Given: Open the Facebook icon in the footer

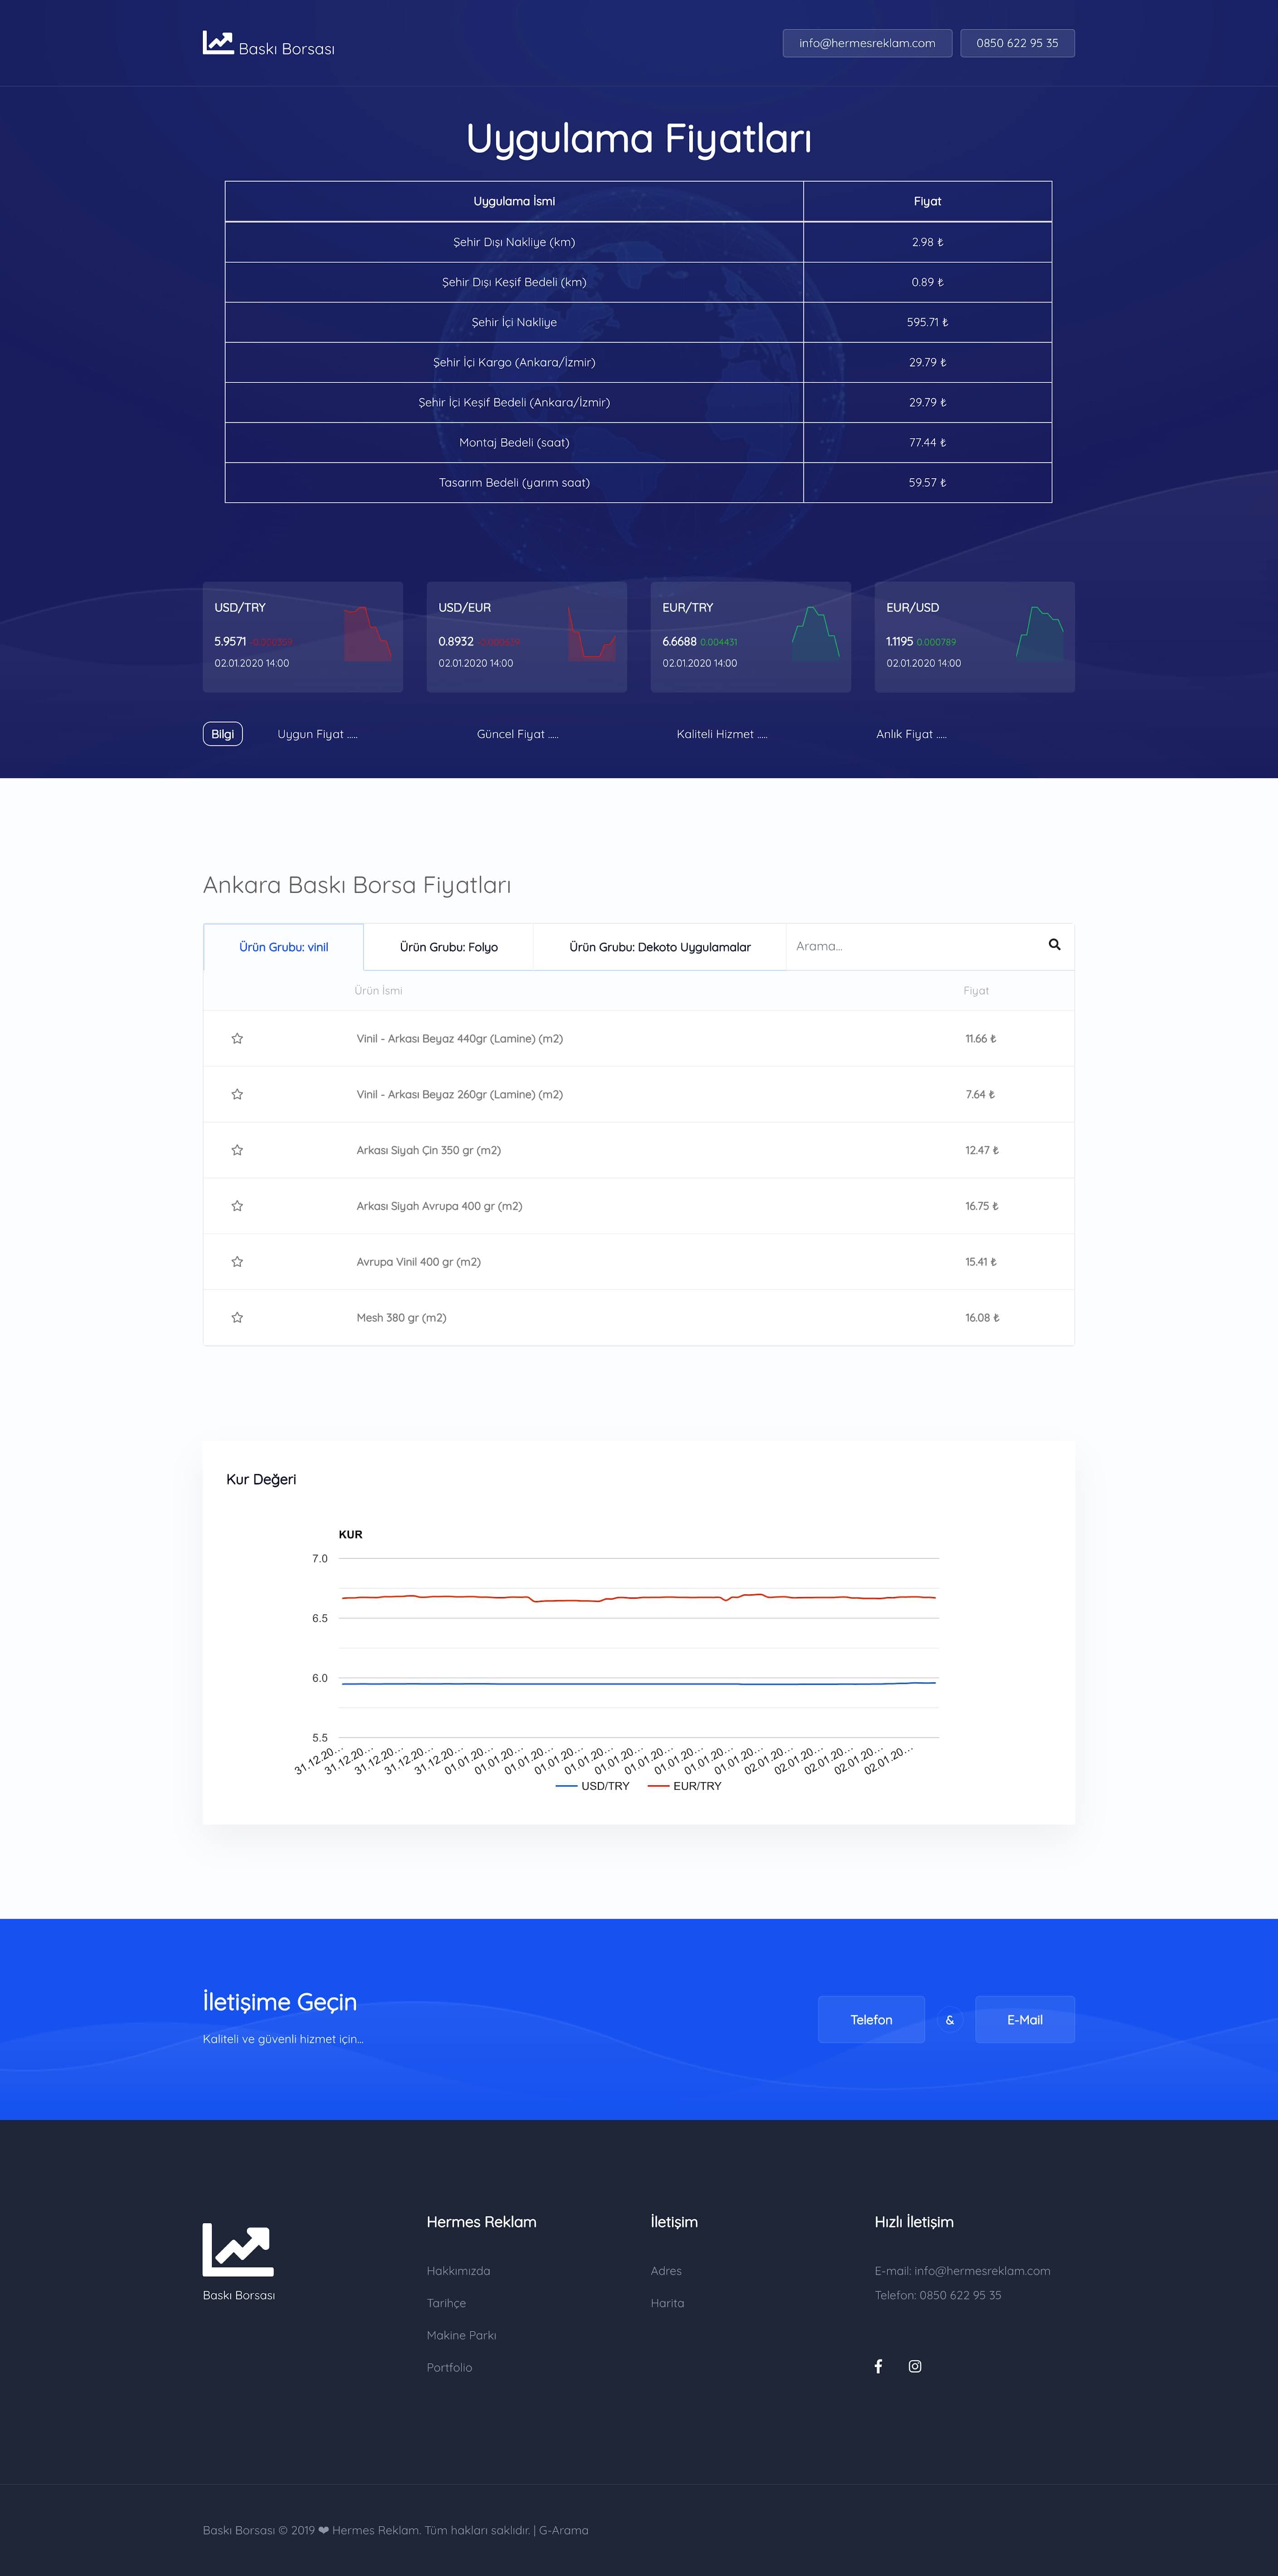Looking at the screenshot, I should (878, 2366).
